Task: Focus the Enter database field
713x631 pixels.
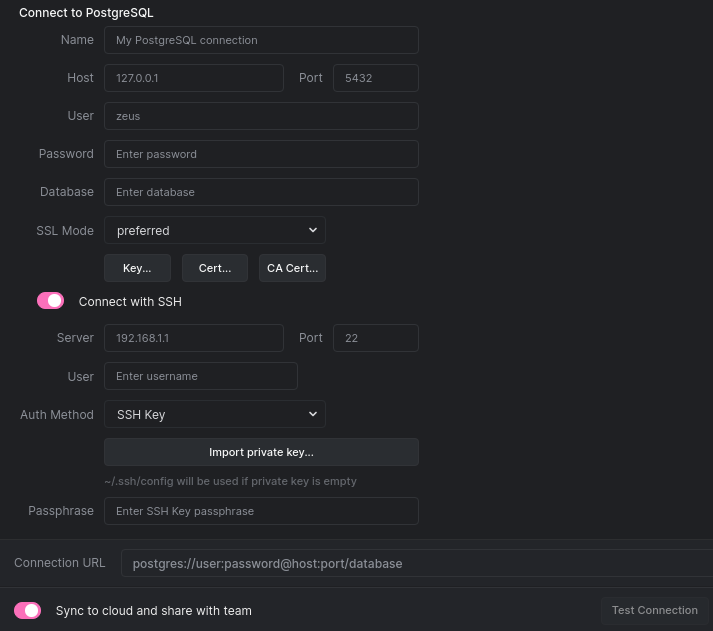Action: (261, 192)
